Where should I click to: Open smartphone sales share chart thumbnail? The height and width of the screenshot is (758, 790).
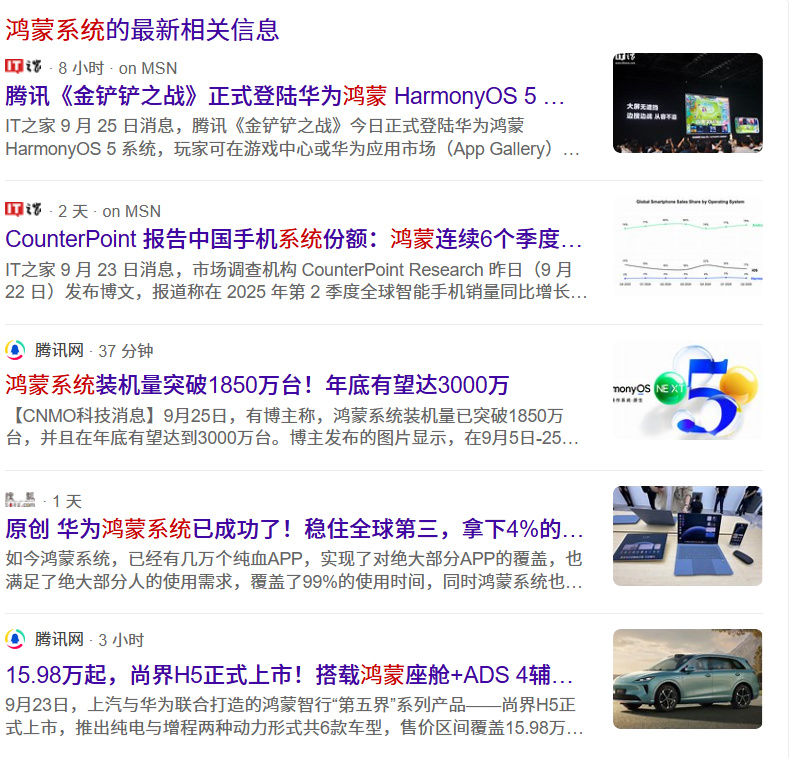687,245
